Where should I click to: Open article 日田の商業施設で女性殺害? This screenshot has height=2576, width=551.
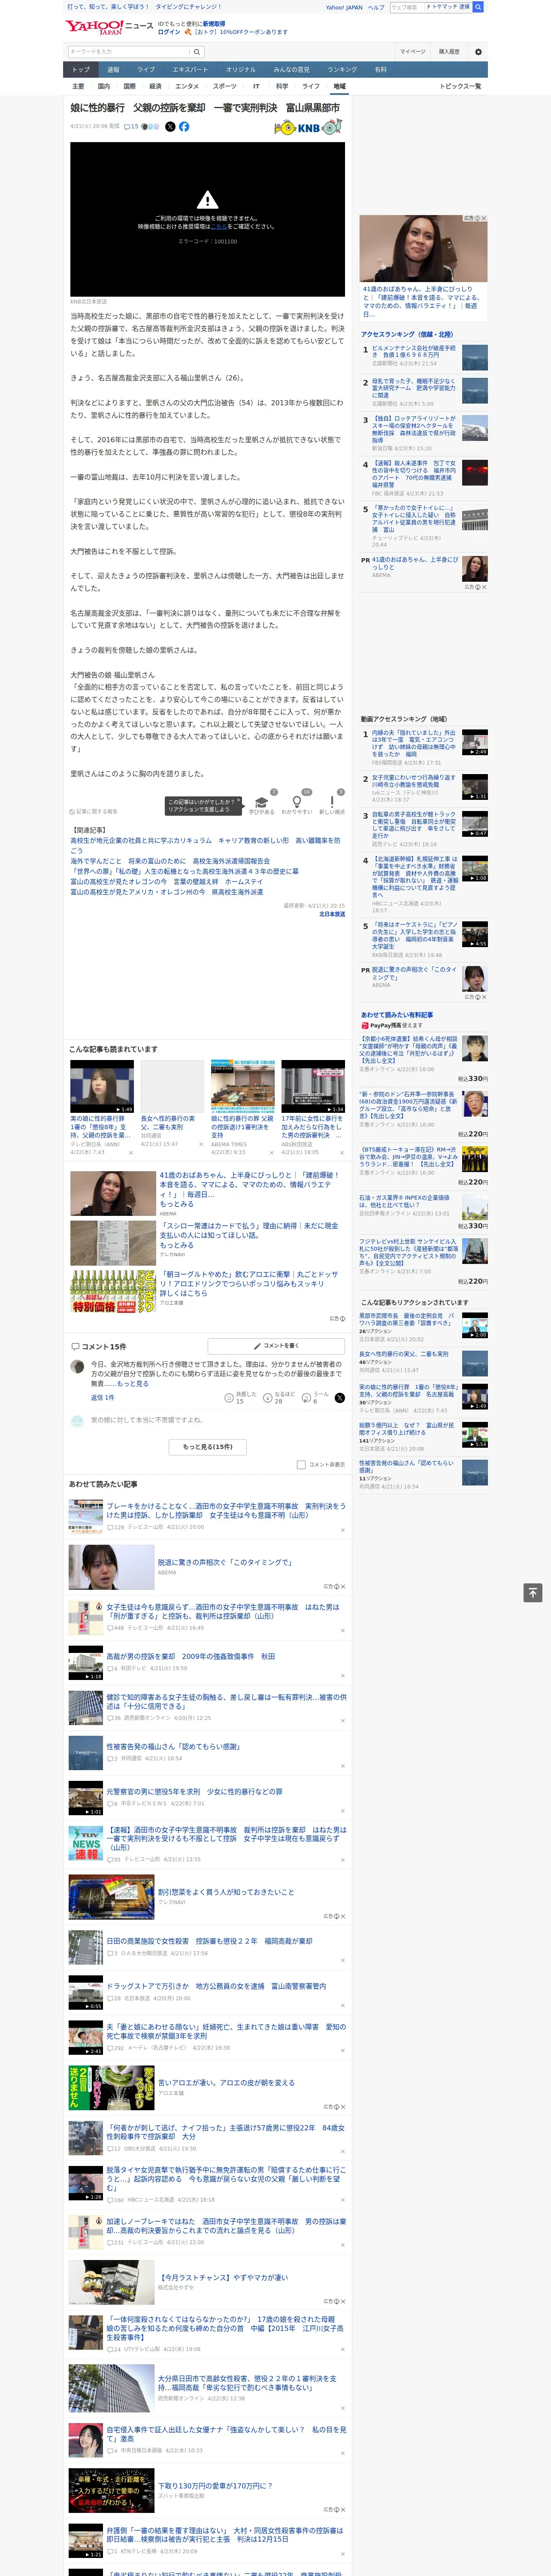(x=209, y=1941)
